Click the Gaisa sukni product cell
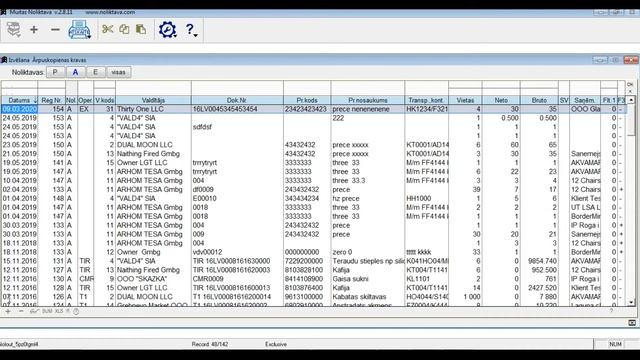The width and height of the screenshot is (640, 360). [368, 279]
